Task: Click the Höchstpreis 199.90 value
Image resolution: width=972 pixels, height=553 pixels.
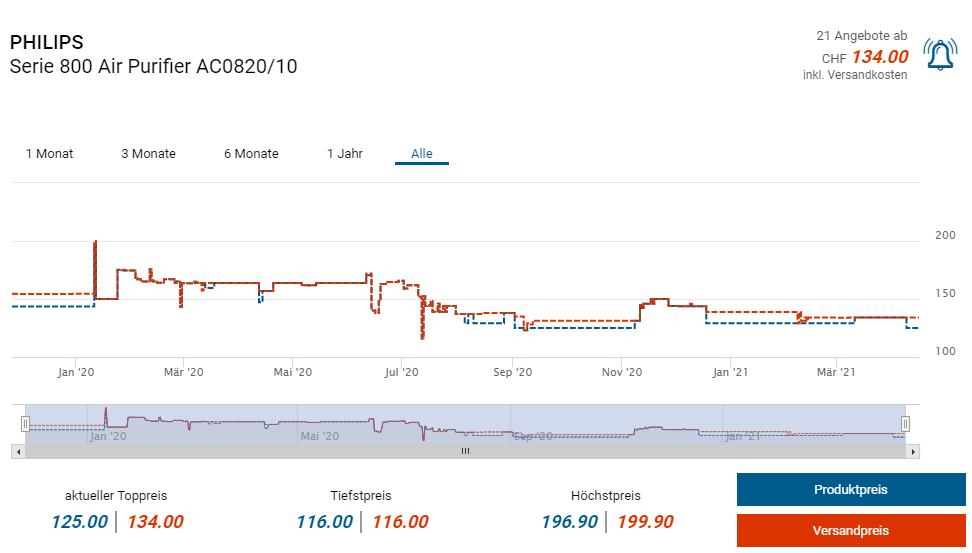Action: (645, 522)
